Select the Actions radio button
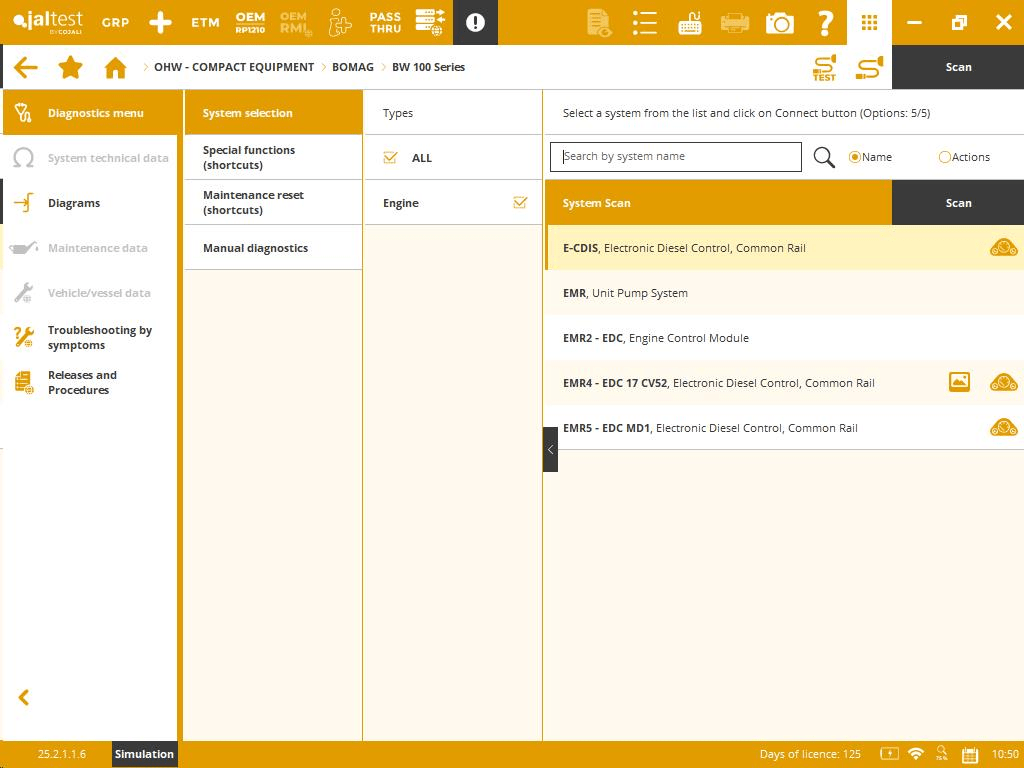 [945, 157]
